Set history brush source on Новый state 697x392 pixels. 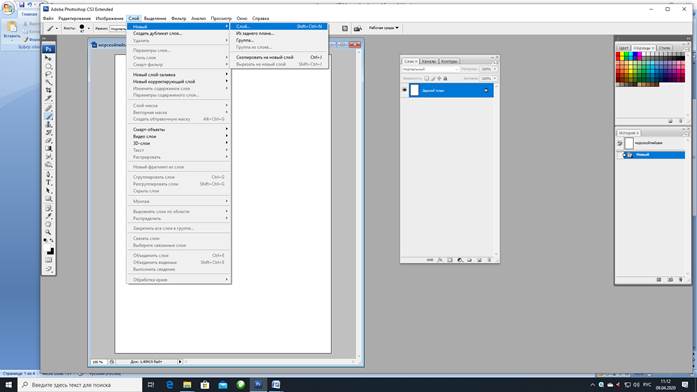(x=620, y=155)
